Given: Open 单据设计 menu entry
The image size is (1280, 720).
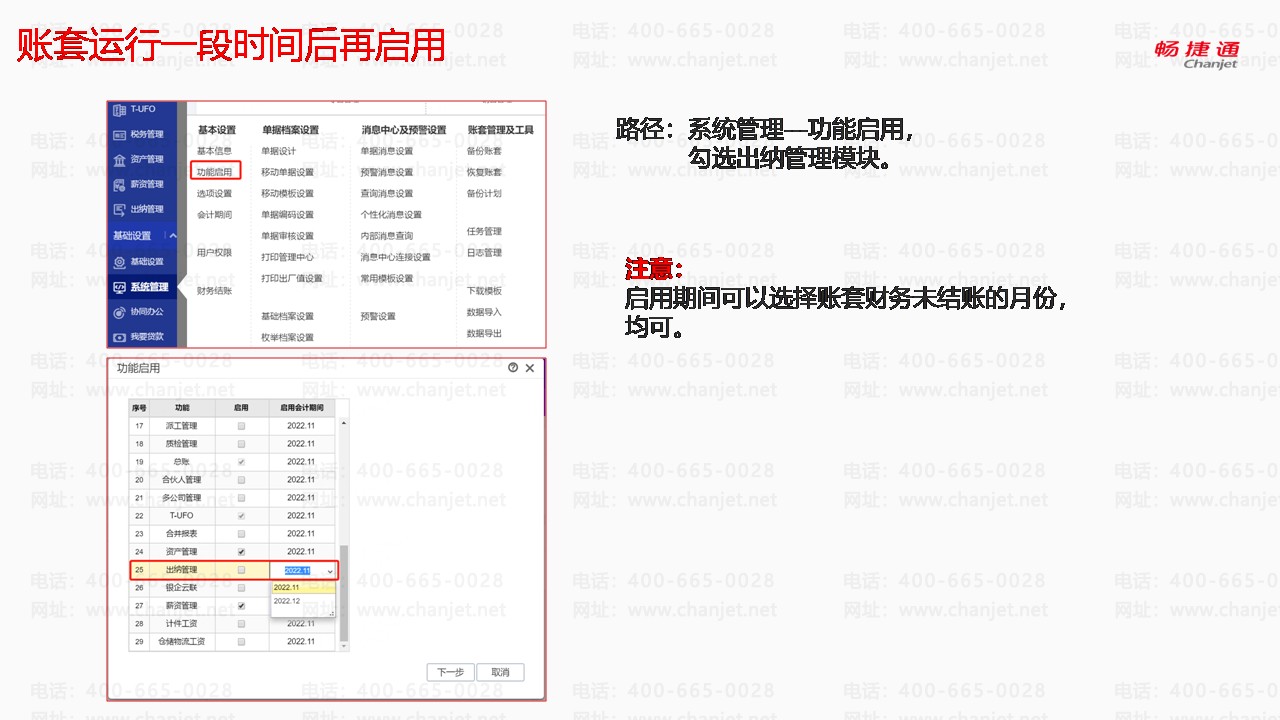Looking at the screenshot, I should pyautogui.click(x=279, y=151).
